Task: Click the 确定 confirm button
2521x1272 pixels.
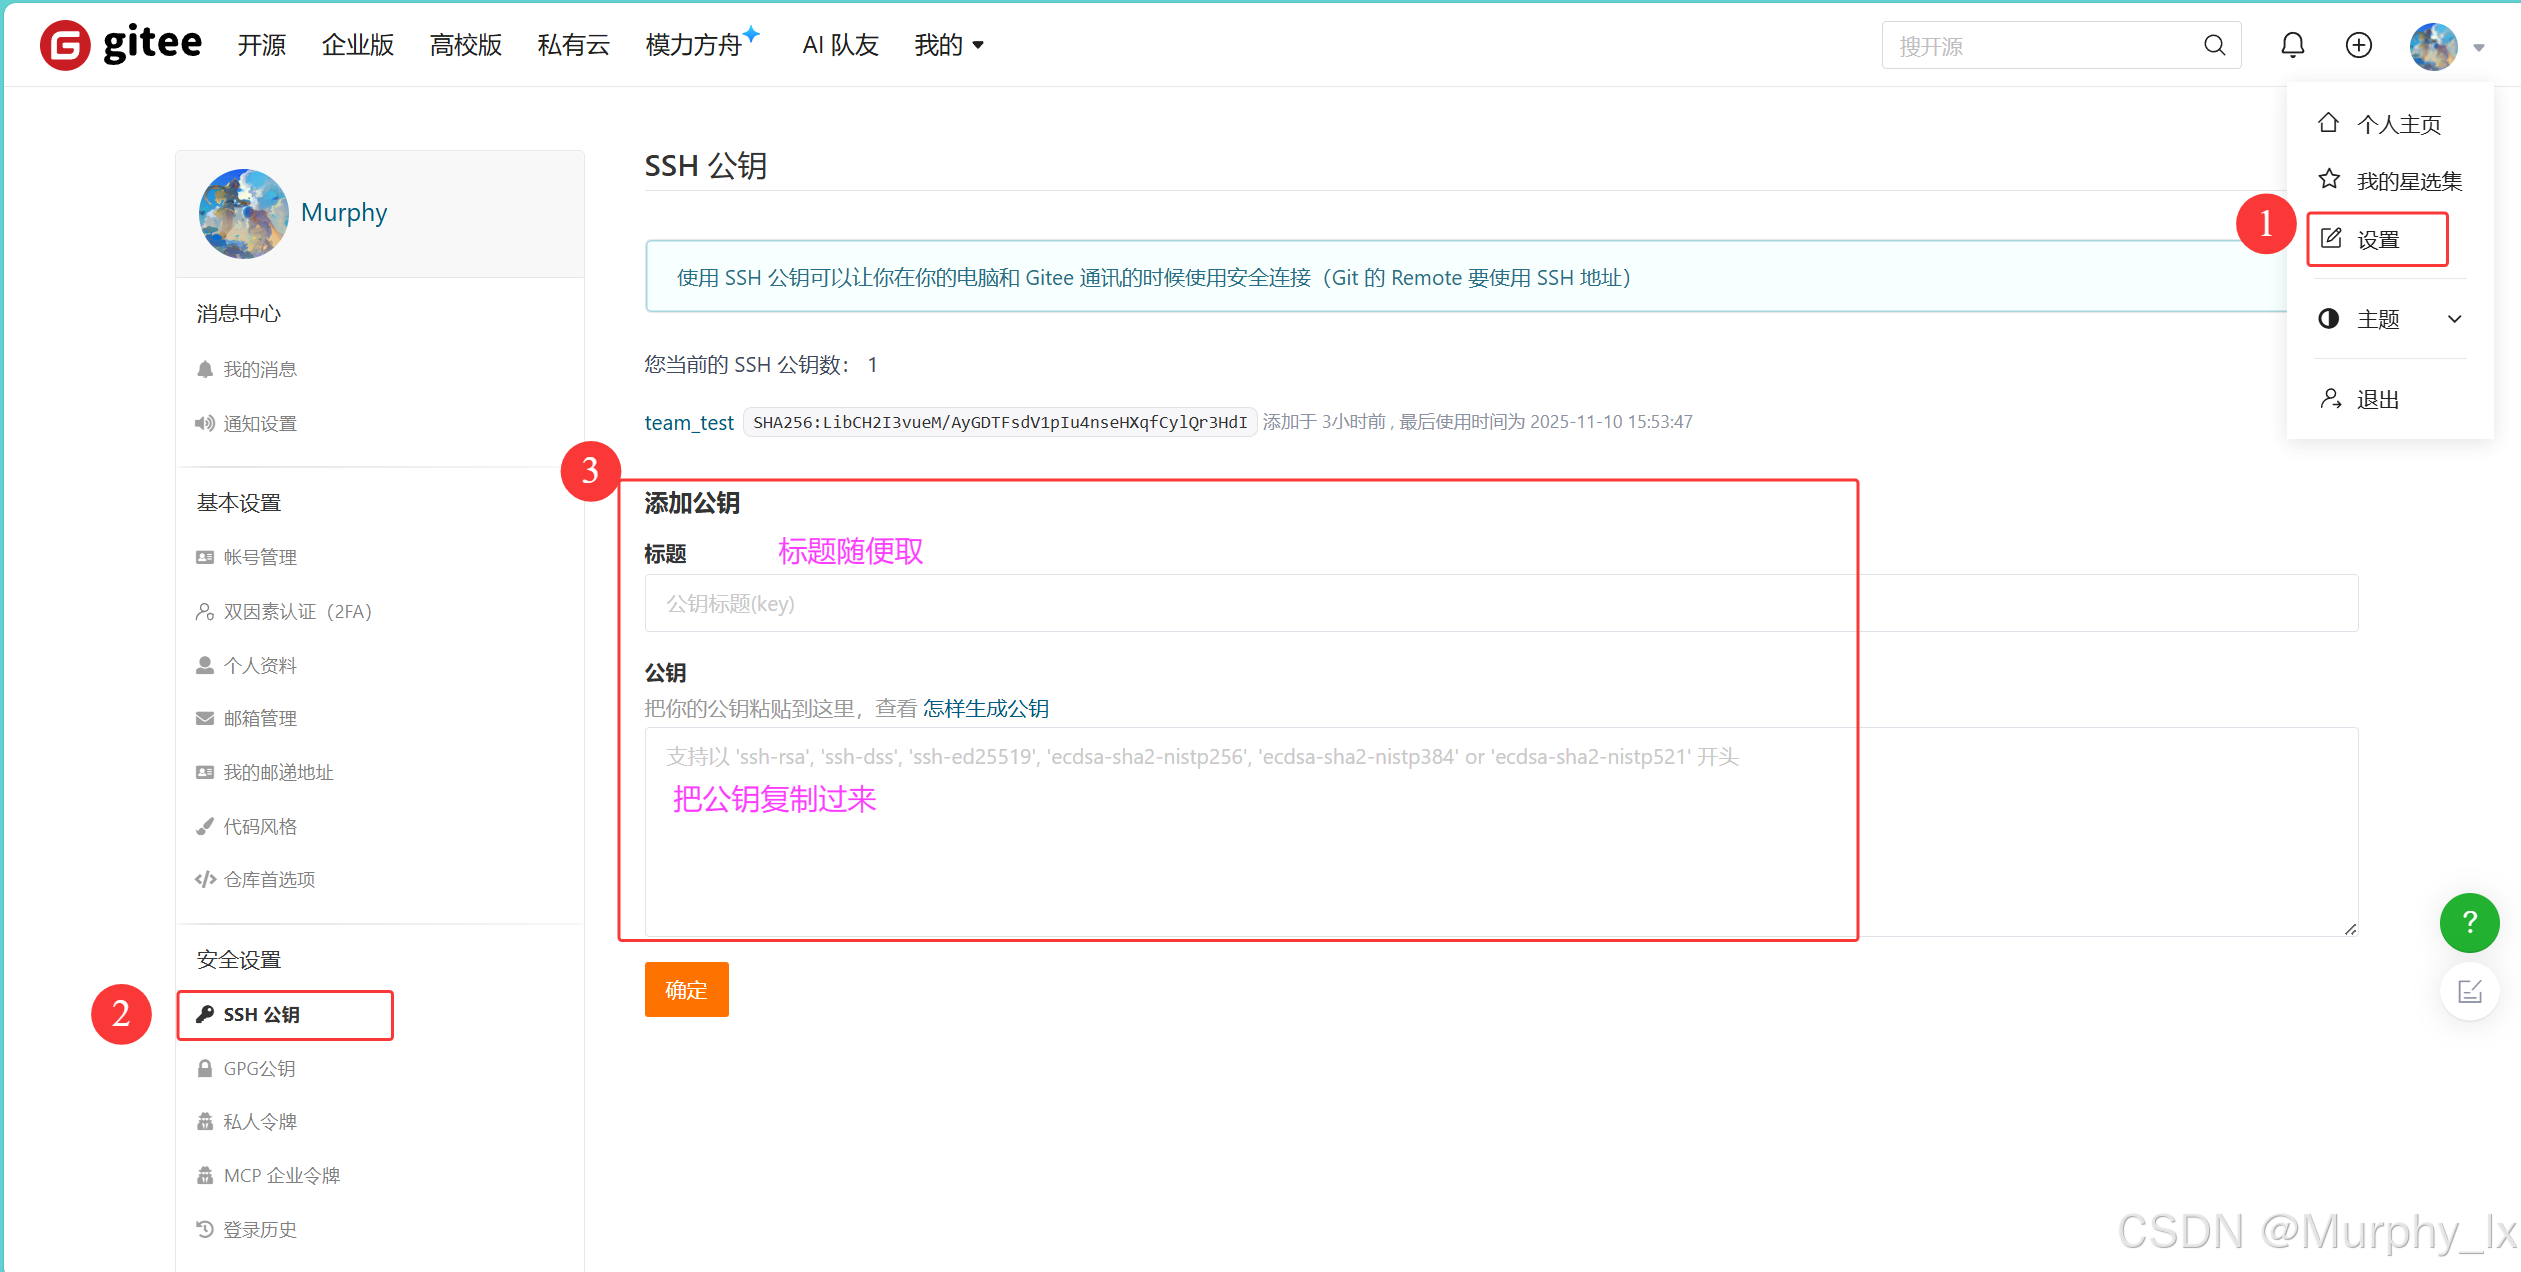Action: [686, 989]
